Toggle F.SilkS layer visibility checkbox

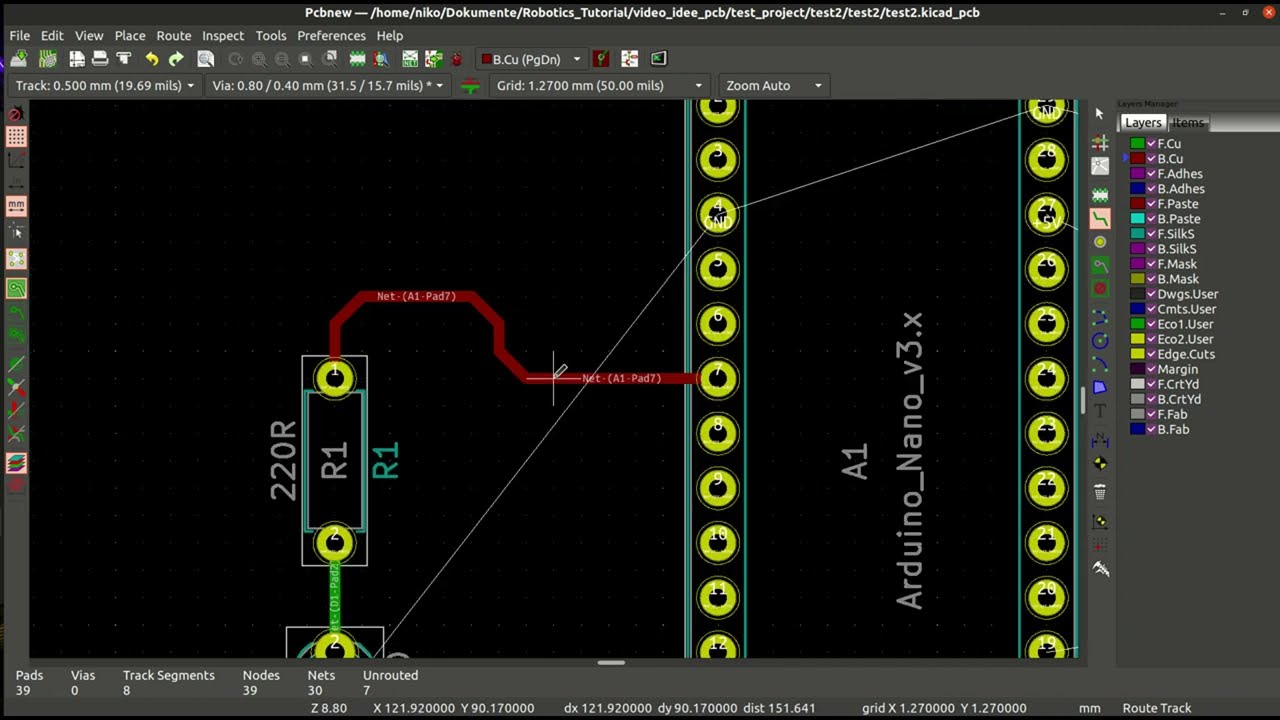point(1151,234)
